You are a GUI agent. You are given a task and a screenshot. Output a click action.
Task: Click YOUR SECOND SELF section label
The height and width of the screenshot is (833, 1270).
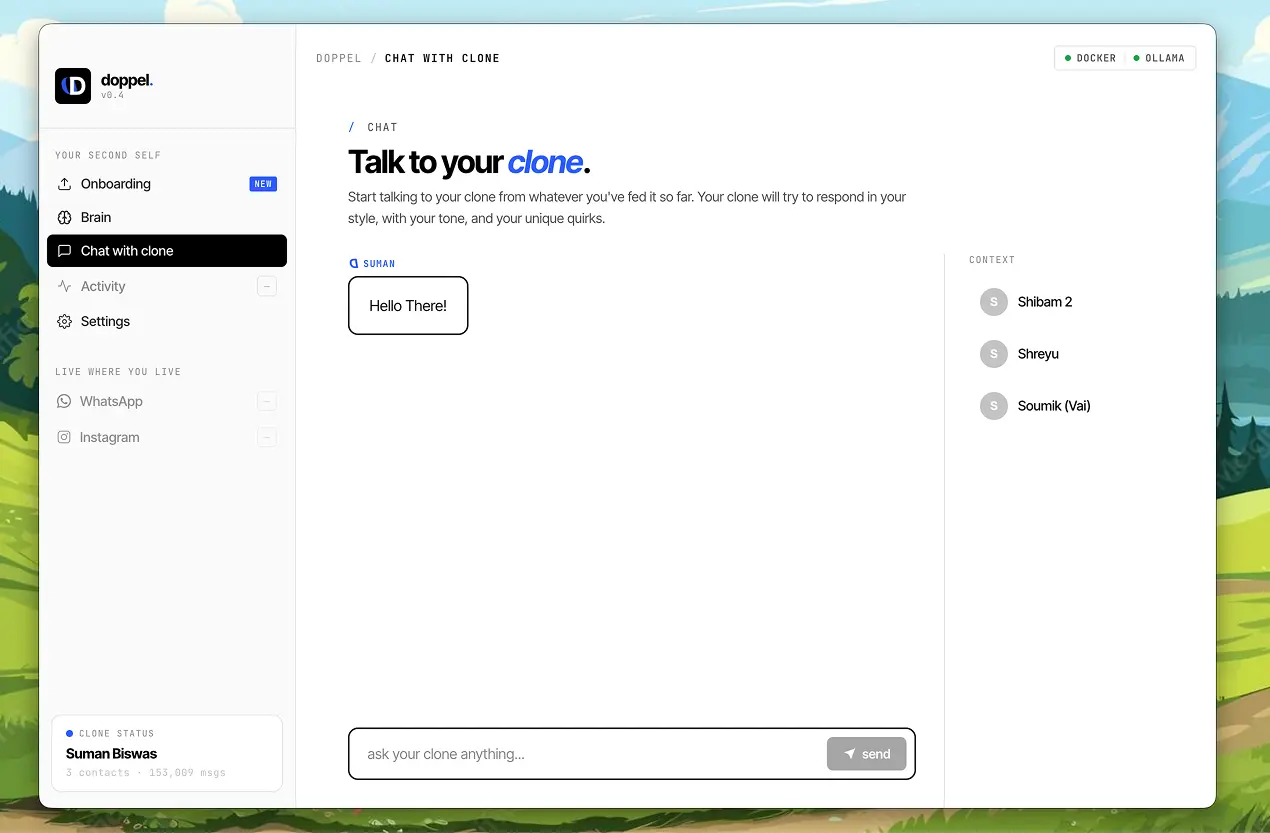point(108,155)
